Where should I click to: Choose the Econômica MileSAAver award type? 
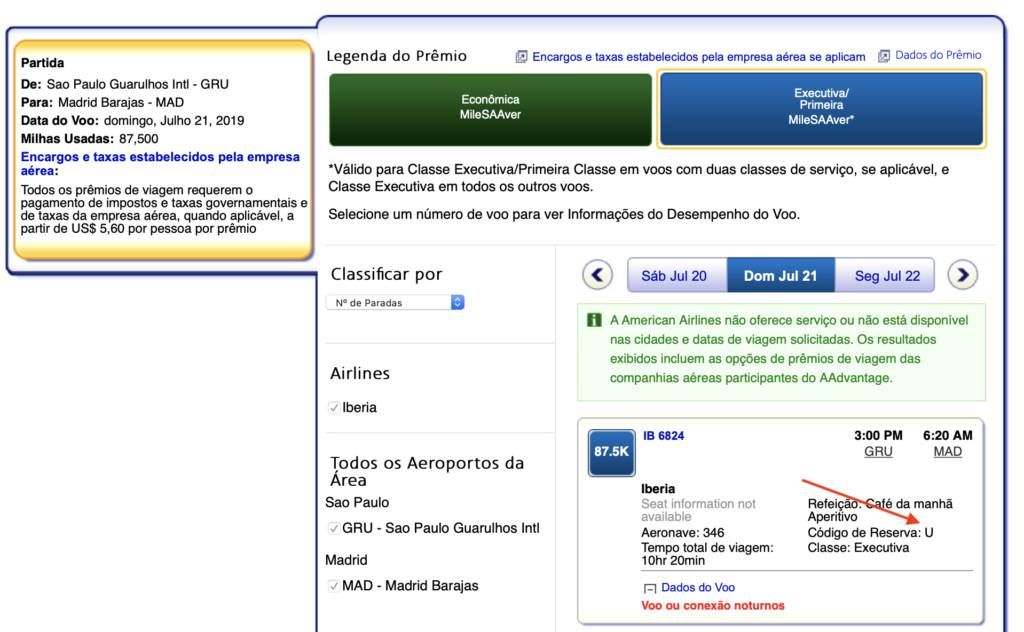click(x=490, y=109)
